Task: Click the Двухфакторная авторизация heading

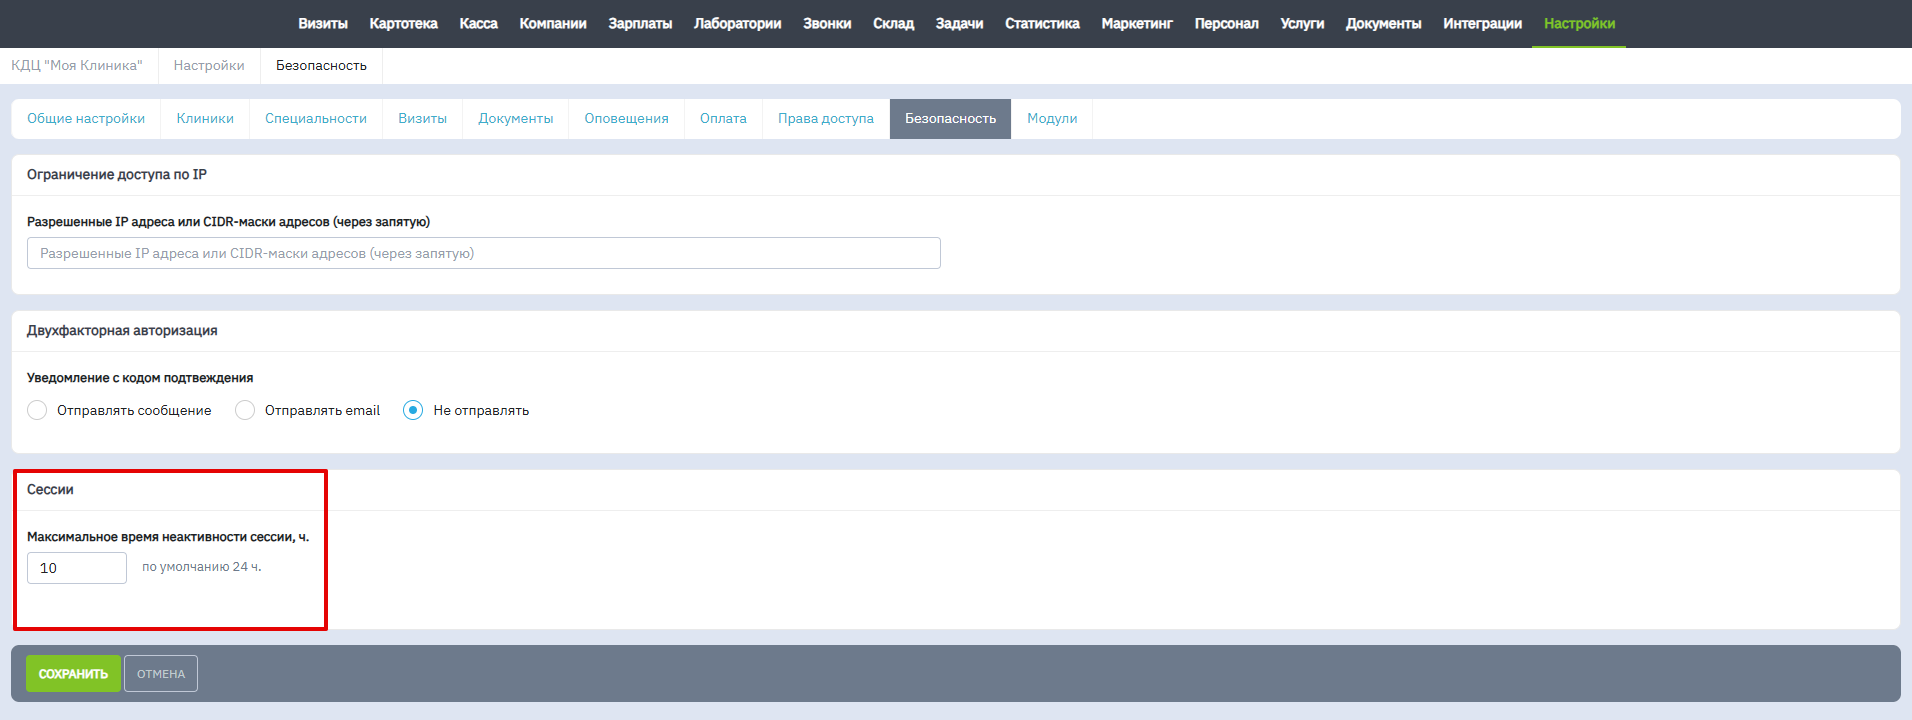Action: click(x=122, y=330)
